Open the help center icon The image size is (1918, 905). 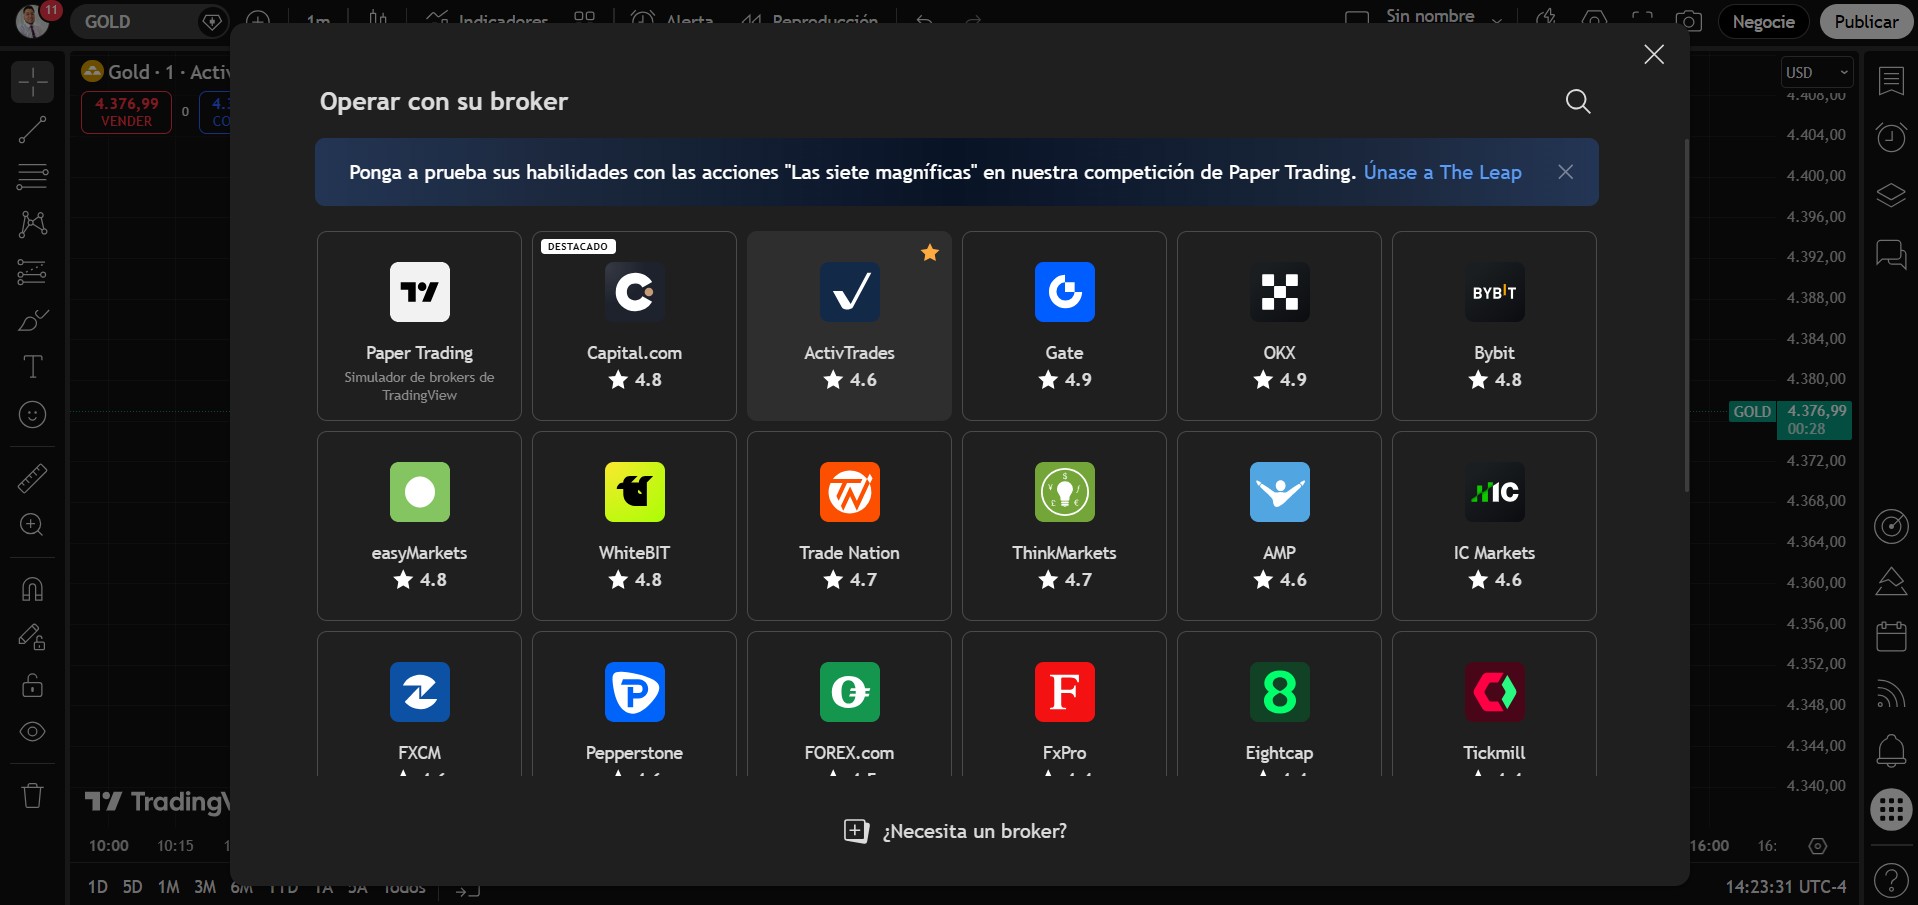1891,881
